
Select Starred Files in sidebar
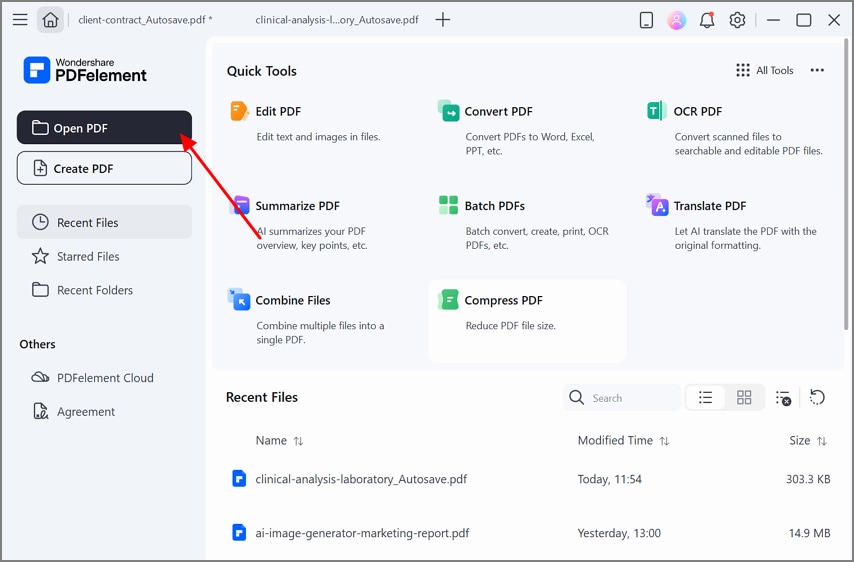88,257
